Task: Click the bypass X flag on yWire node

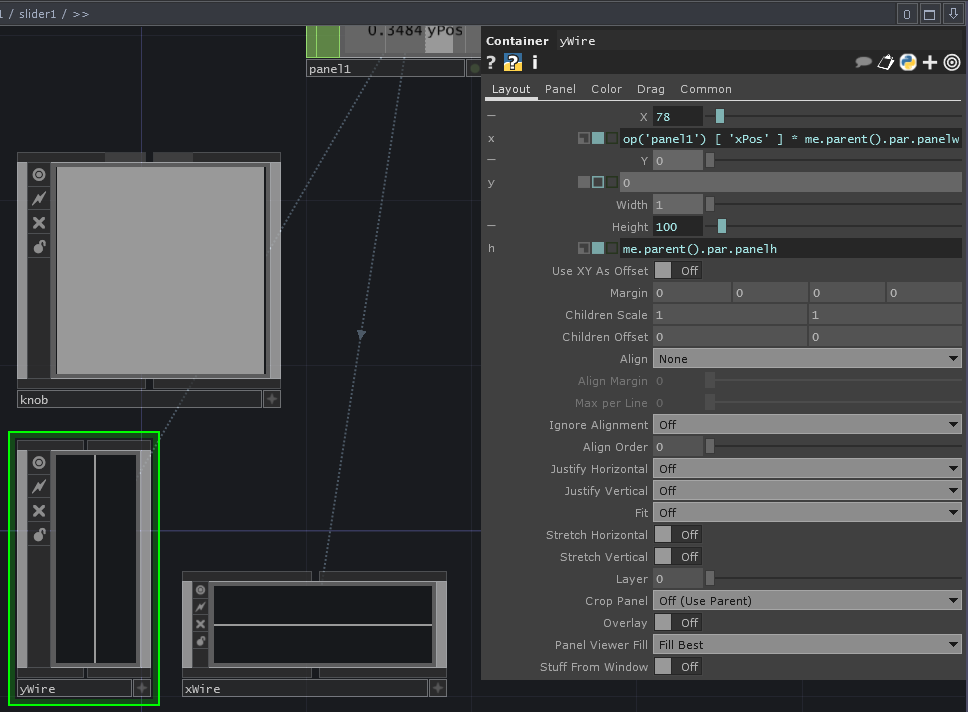Action: [x=39, y=511]
